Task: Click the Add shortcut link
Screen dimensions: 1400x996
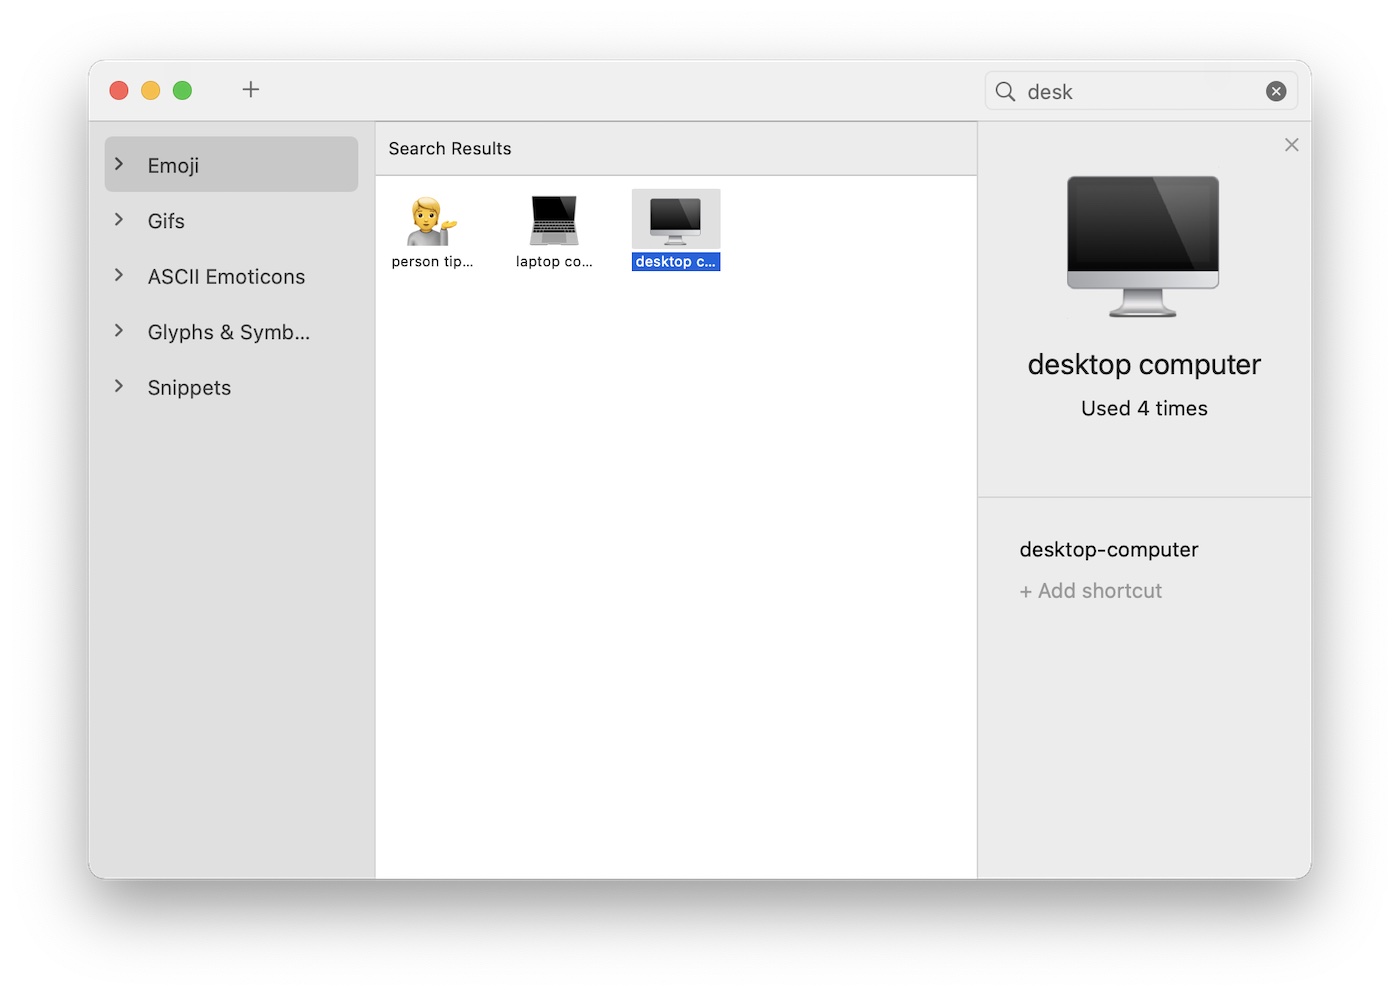Action: [1090, 591]
